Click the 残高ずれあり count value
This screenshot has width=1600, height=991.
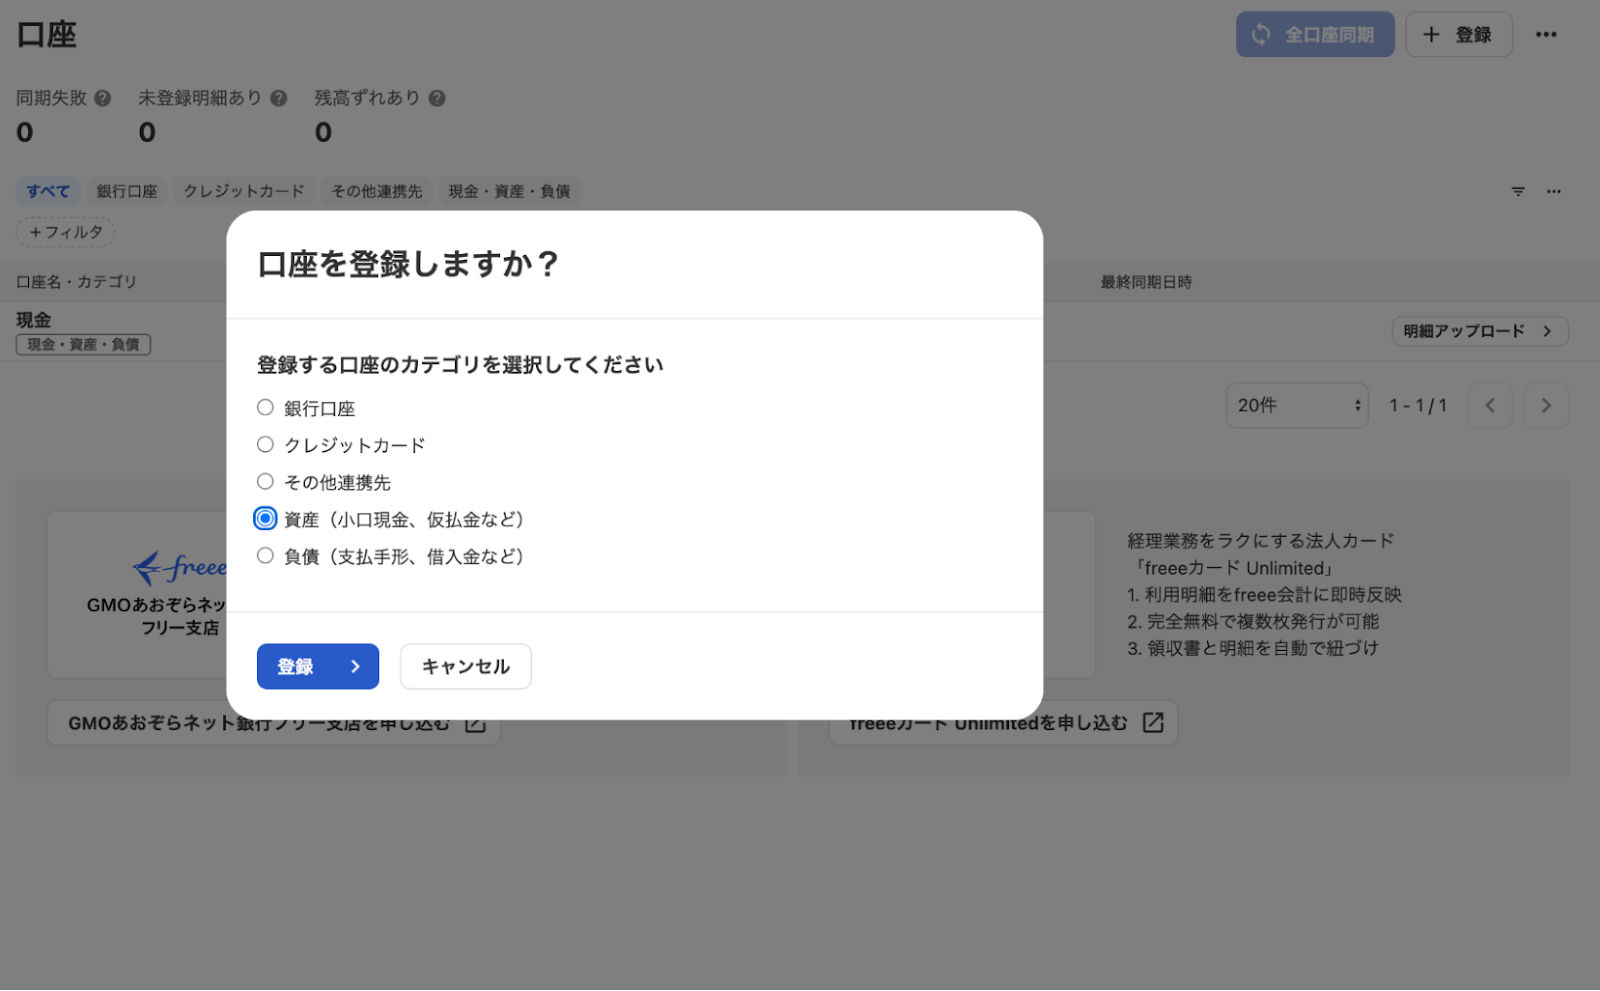tap(323, 132)
